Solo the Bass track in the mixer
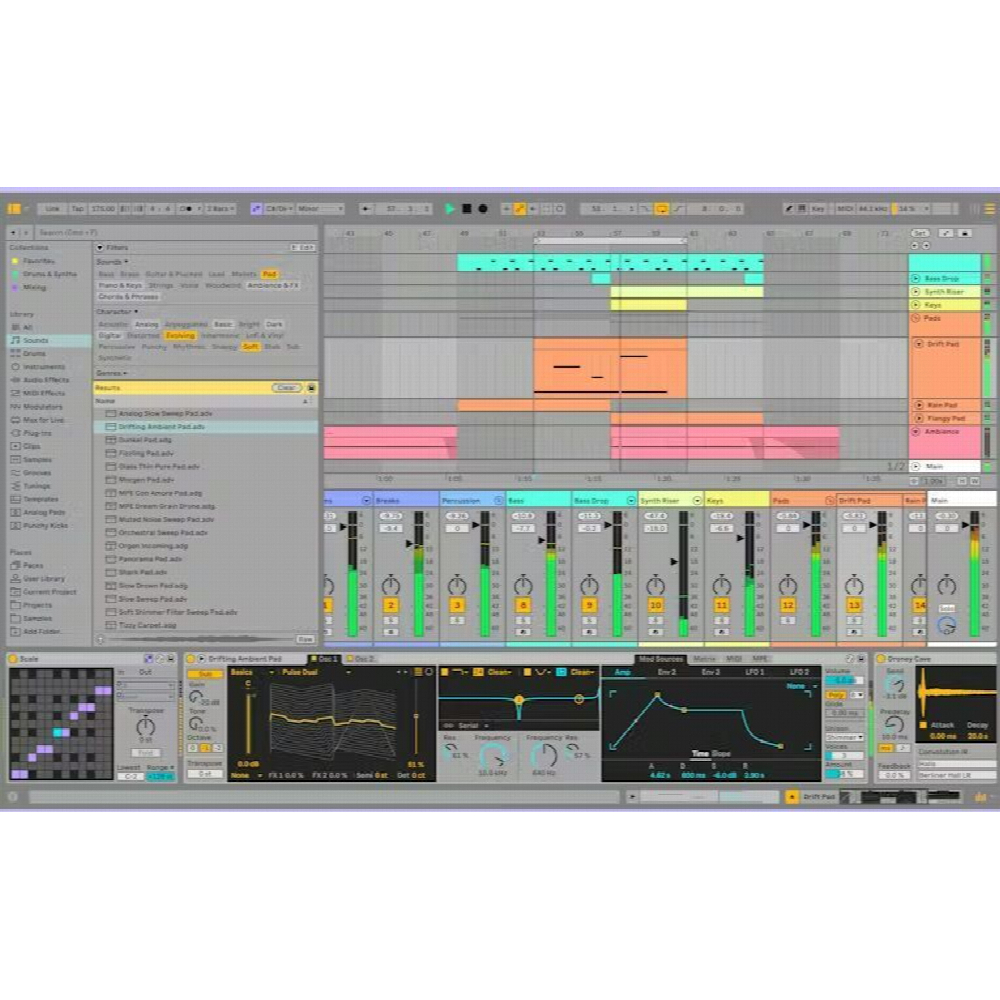 point(522,619)
